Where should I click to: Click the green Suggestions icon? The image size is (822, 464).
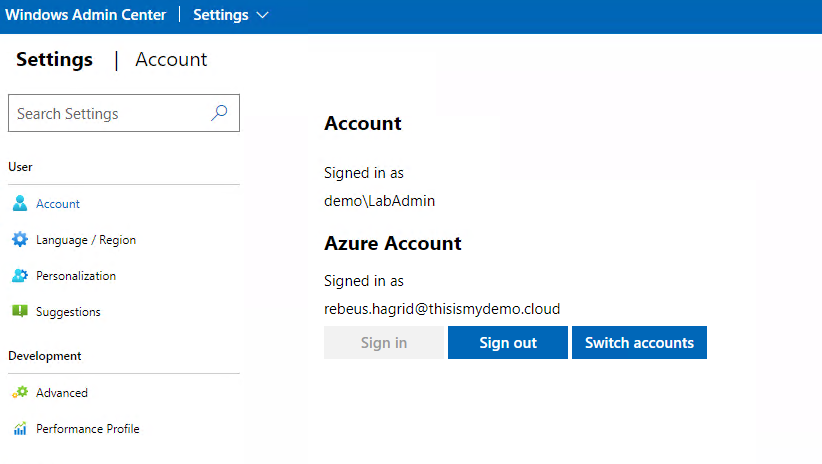coord(19,312)
